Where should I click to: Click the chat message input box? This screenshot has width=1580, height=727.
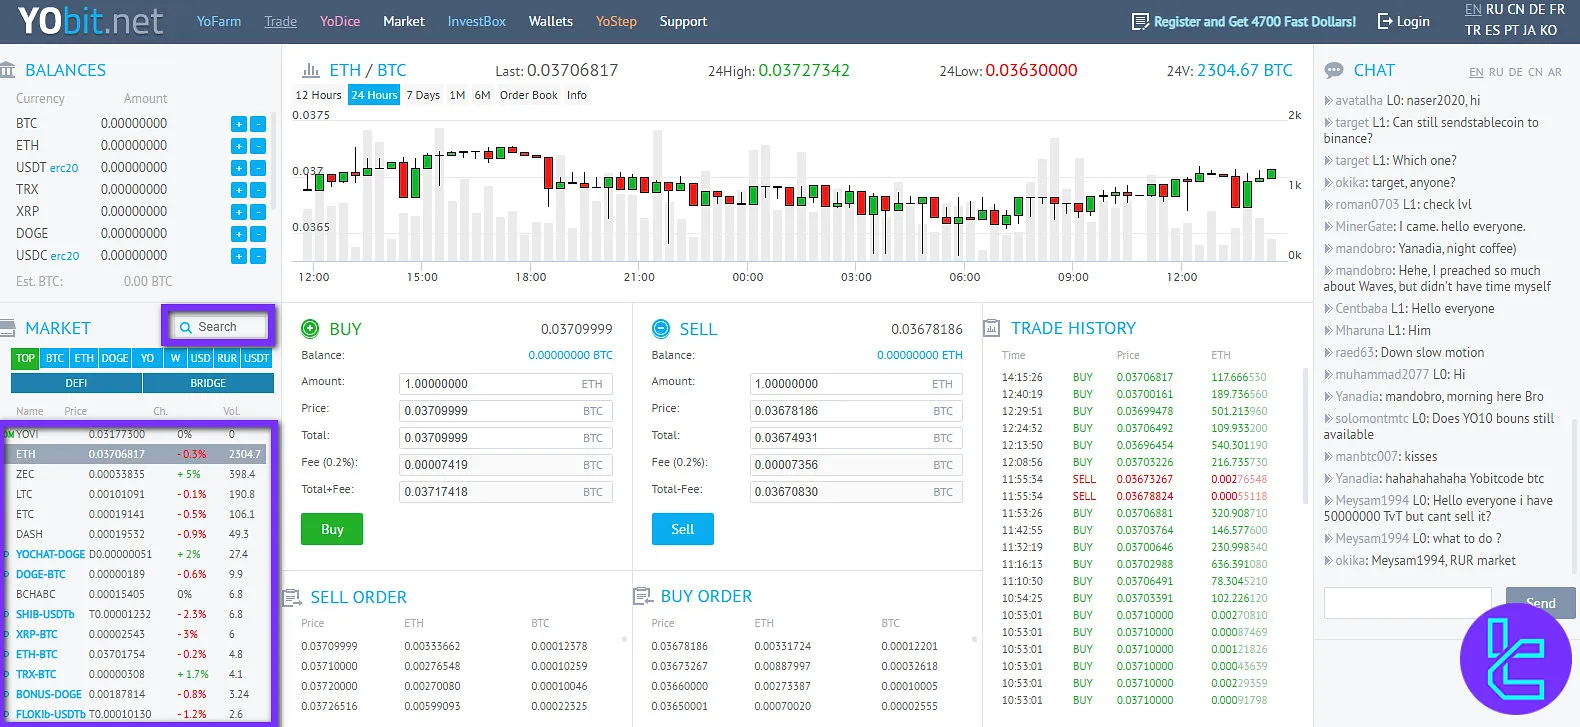[x=1407, y=603]
